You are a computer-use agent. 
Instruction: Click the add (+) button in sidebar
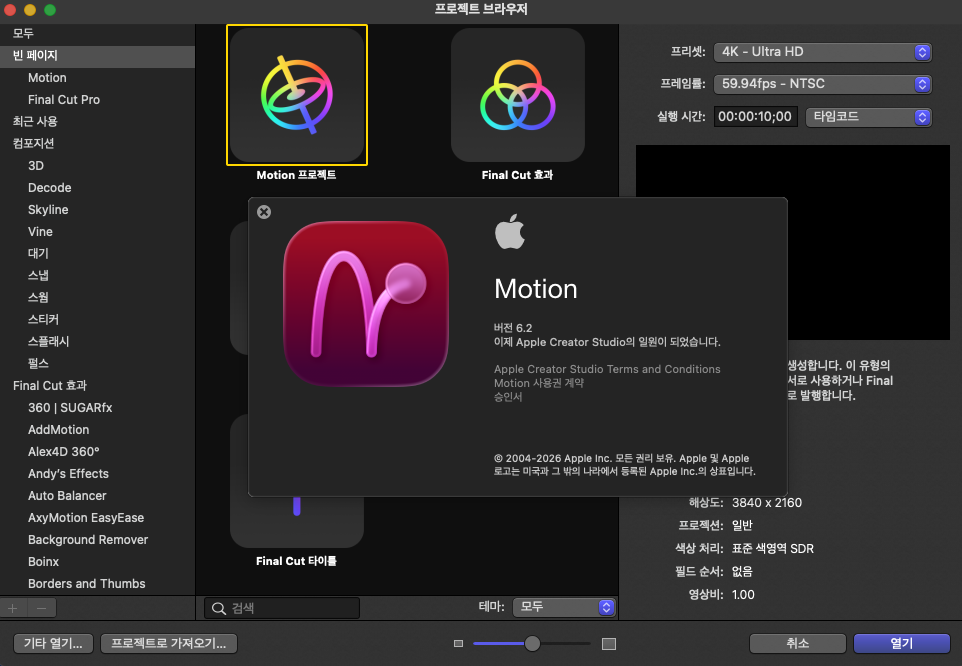tap(13, 608)
